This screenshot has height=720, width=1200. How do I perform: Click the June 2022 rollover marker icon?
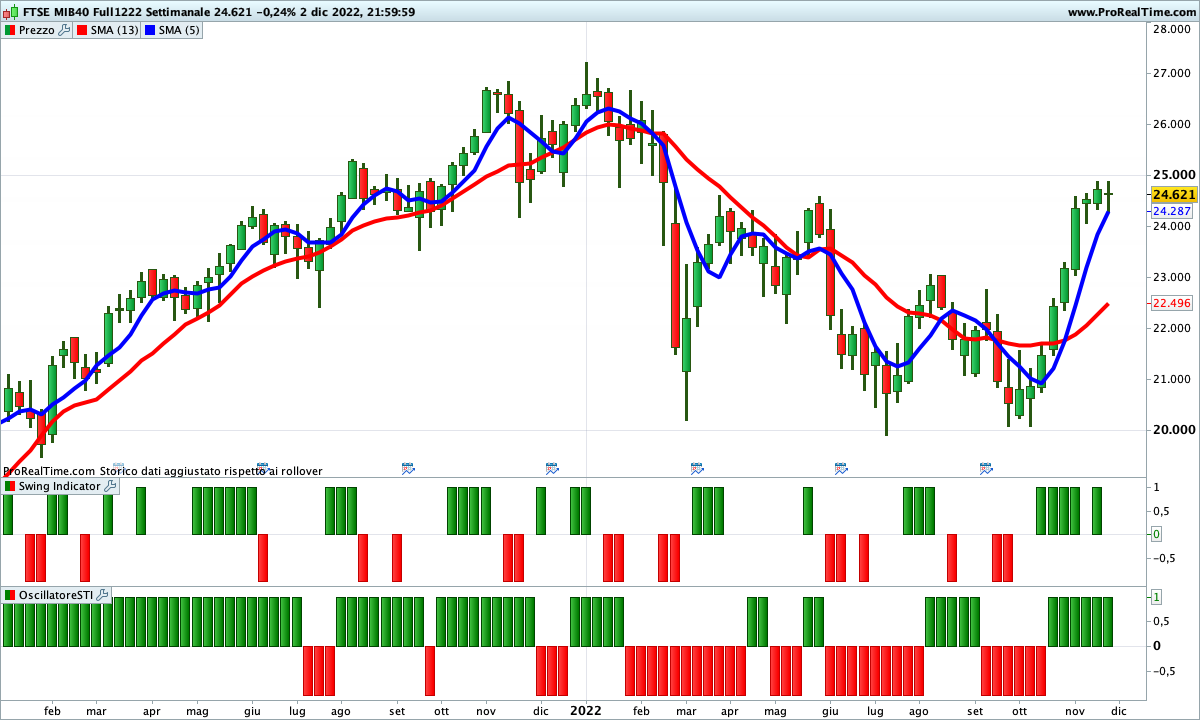coord(841,467)
